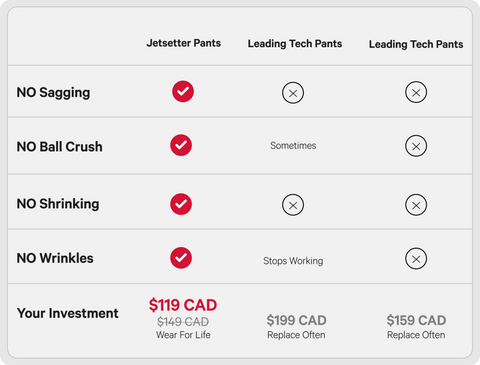The height and width of the screenshot is (365, 480).
Task: Click middle column X icon for NO Sagging
Action: [x=293, y=93]
